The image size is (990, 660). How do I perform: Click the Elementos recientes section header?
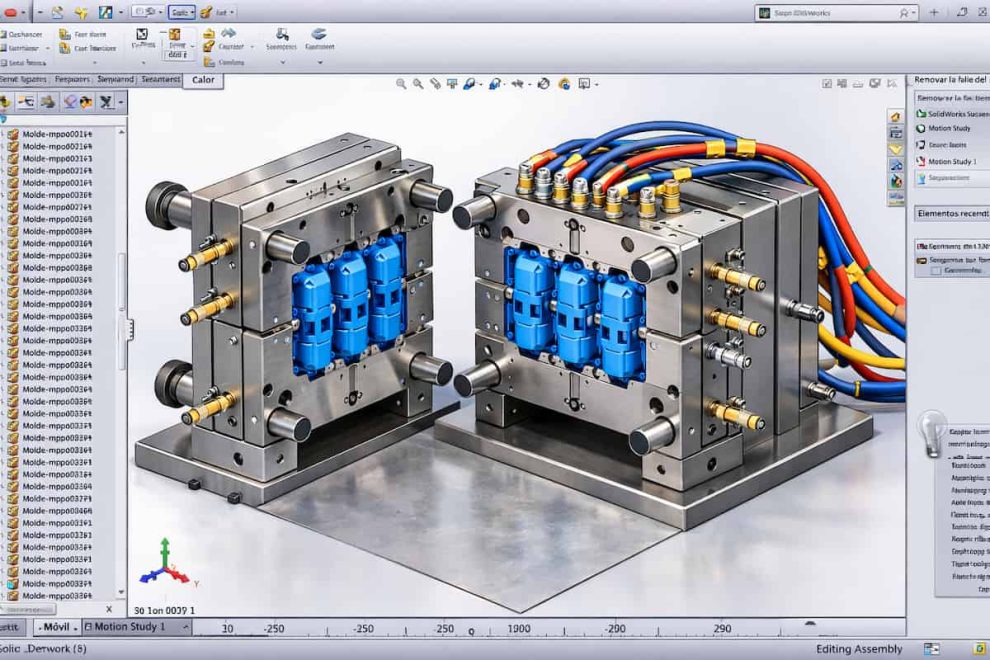(x=952, y=213)
